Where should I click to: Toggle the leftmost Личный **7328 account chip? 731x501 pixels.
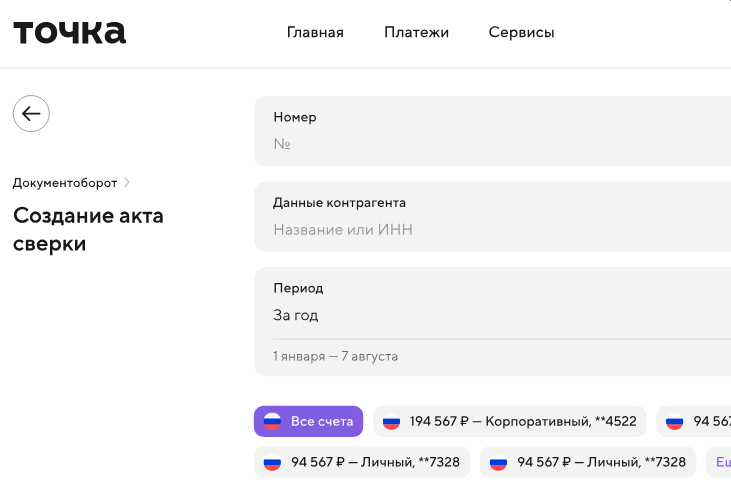[361, 462]
